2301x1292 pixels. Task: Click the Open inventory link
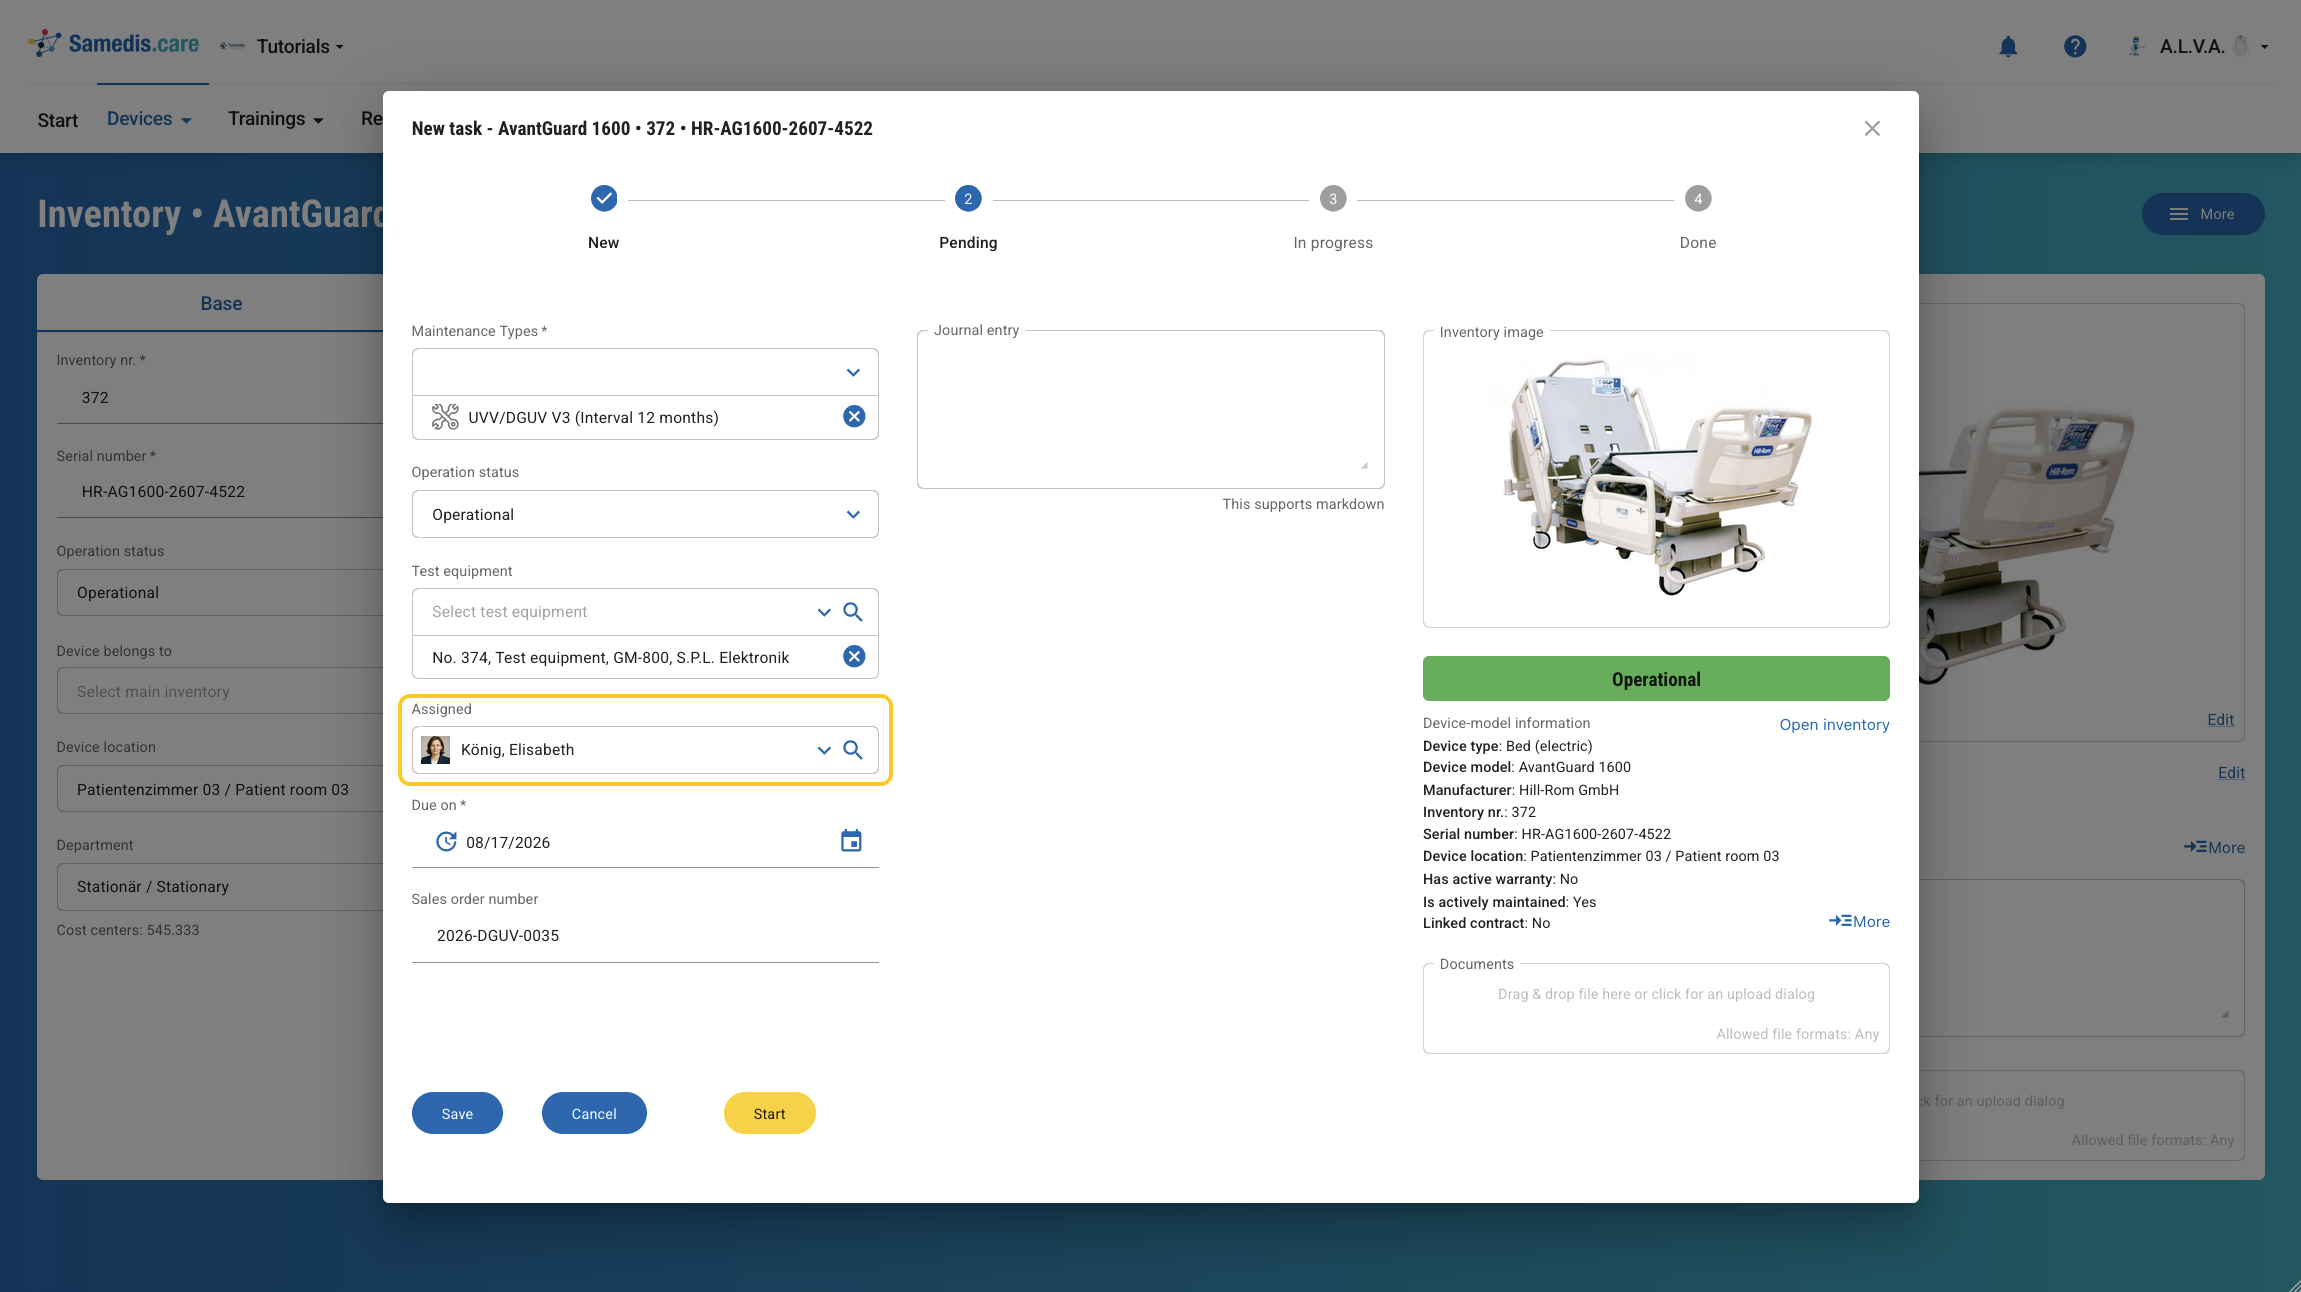point(1834,725)
